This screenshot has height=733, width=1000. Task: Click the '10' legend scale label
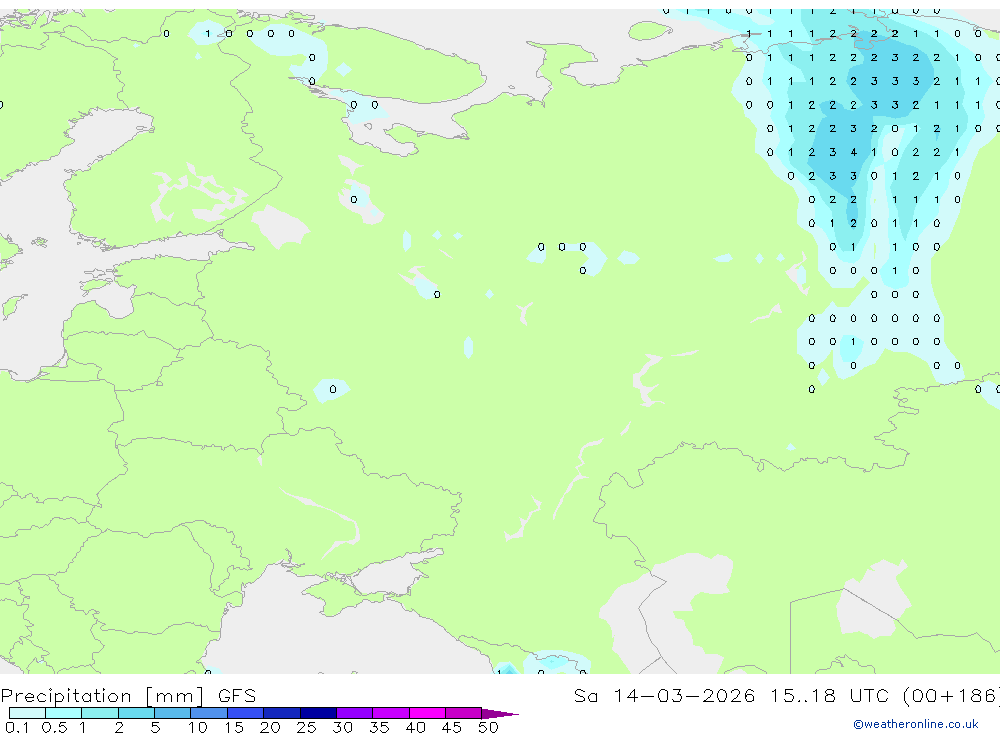tap(197, 727)
